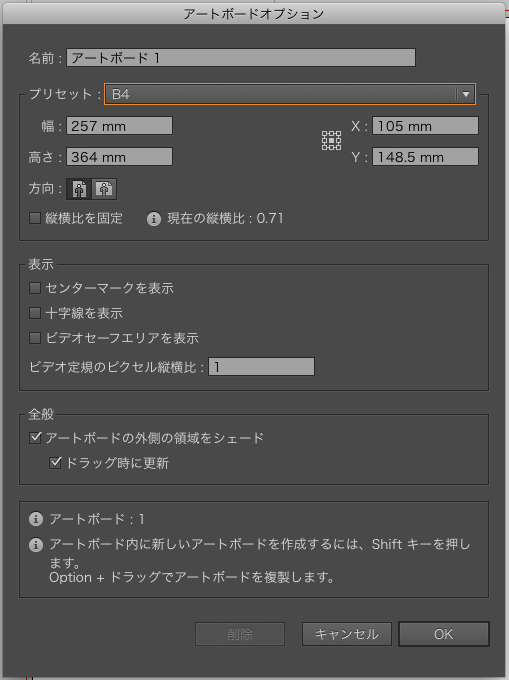This screenshot has height=680, width=509.
Task: Click the preset dropdown arrow
Action: pos(466,94)
